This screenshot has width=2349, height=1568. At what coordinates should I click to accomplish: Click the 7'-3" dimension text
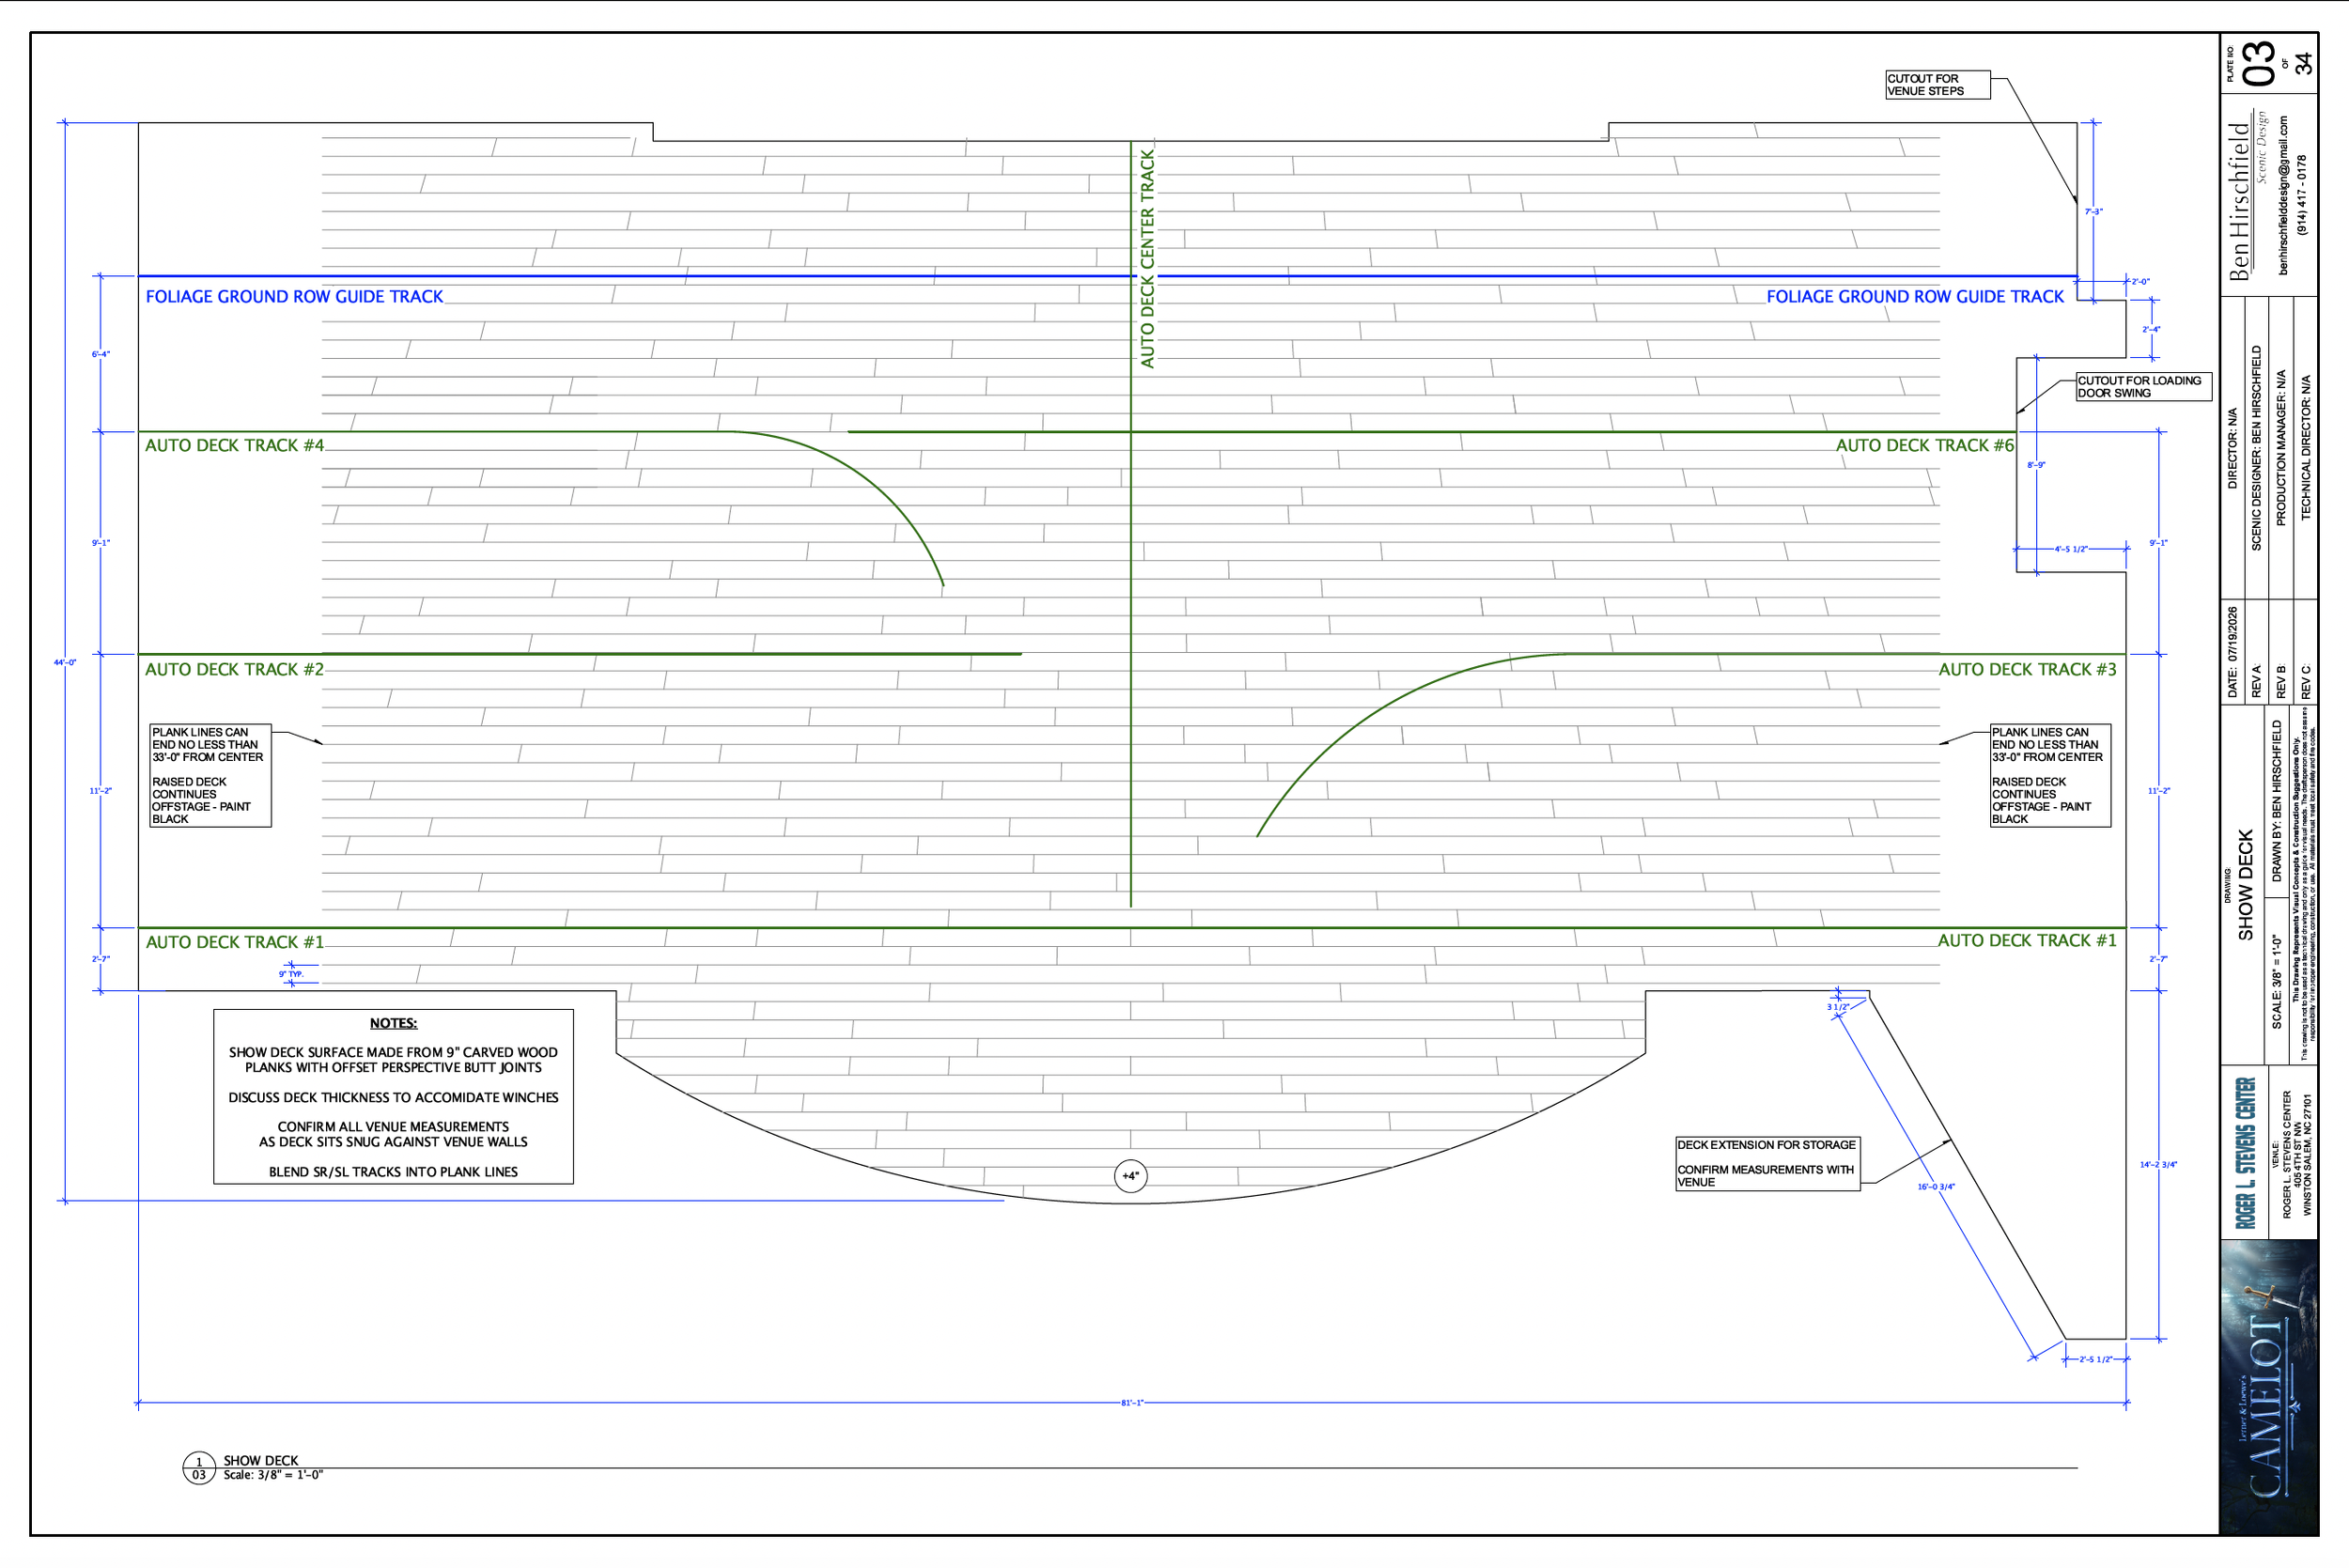click(x=2093, y=212)
